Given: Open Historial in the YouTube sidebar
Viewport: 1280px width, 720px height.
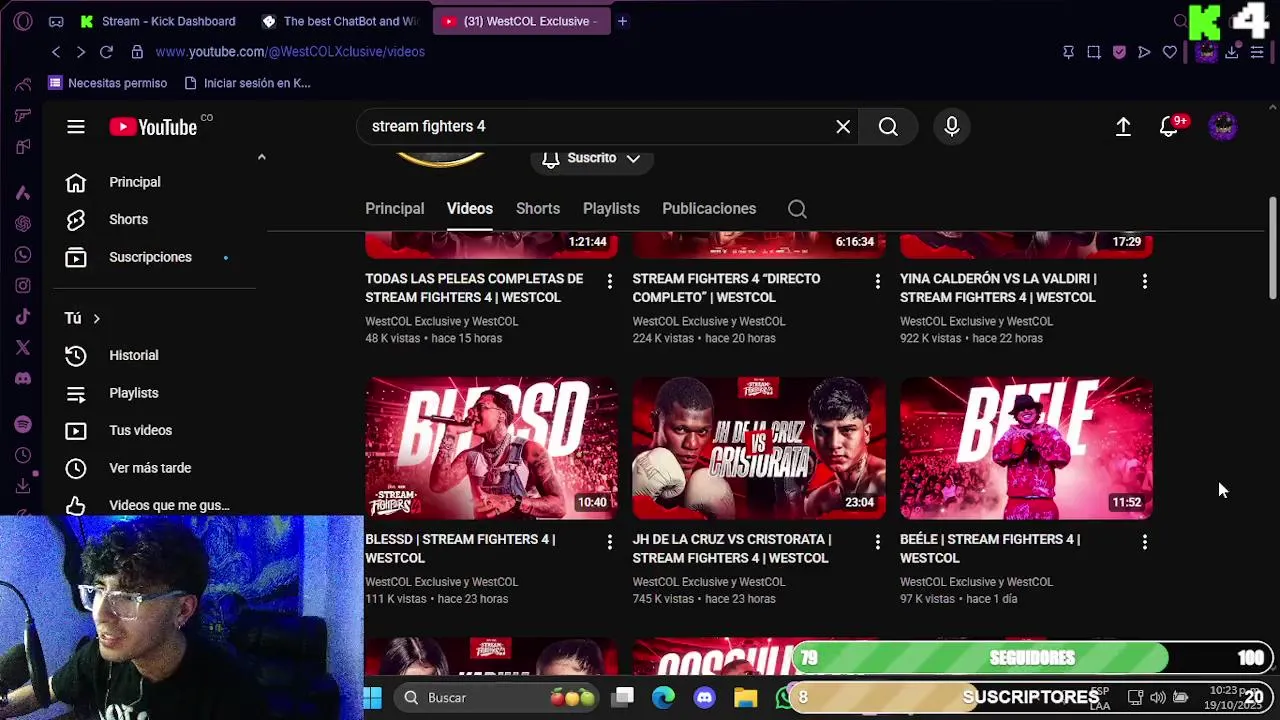Looking at the screenshot, I should pyautogui.click(x=153, y=355).
